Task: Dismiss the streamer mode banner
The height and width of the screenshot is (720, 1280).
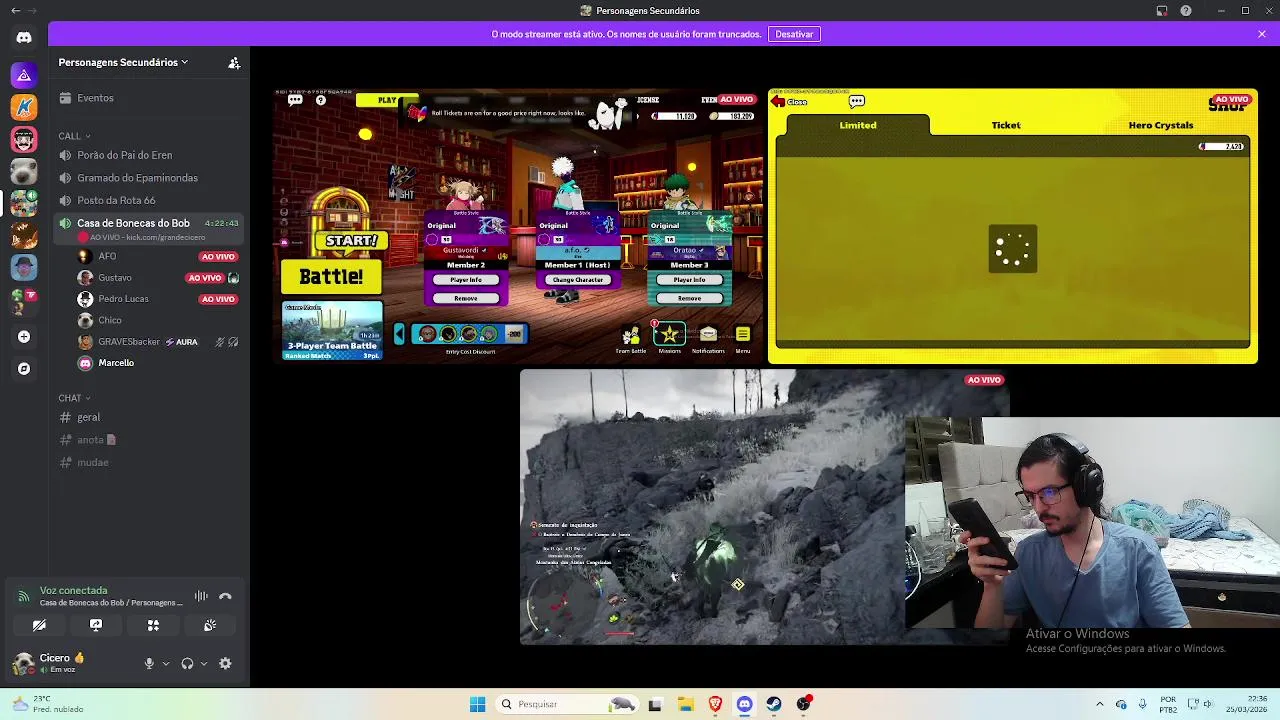Action: 1262,34
